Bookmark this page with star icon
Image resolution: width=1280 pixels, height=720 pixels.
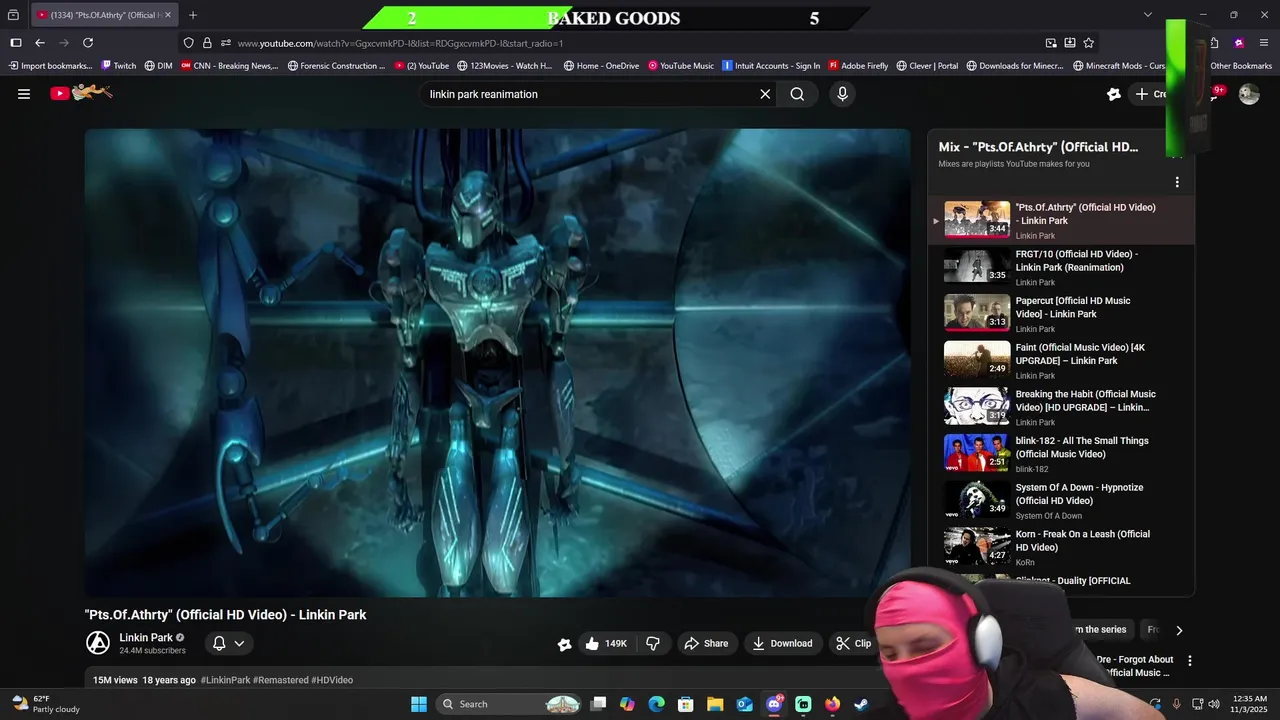(x=1089, y=43)
